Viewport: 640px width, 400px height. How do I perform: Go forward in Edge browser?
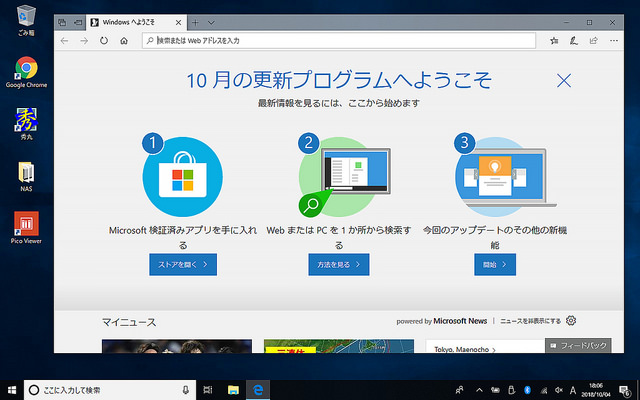[84, 40]
